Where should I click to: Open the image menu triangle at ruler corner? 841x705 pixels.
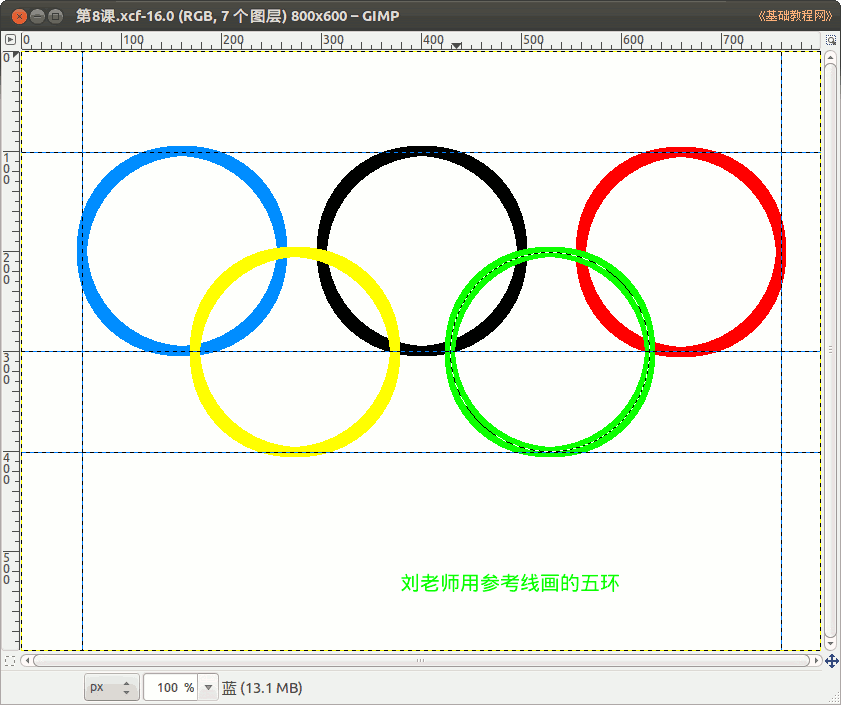10,39
